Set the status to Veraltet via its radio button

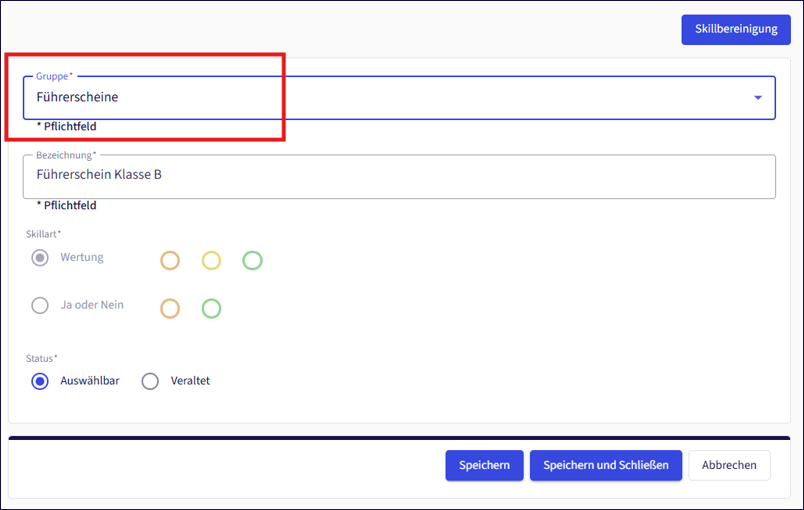click(x=150, y=381)
